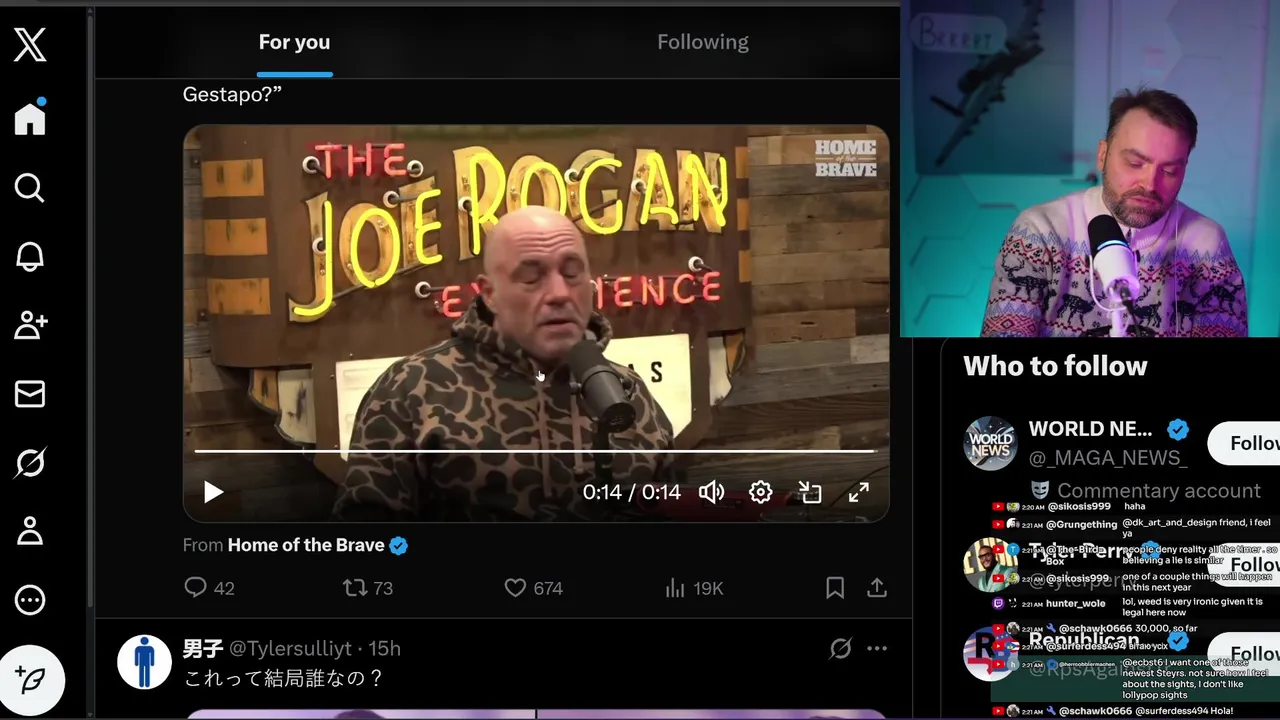Open Grok actions on Tylersulliyt post

[x=841, y=649]
